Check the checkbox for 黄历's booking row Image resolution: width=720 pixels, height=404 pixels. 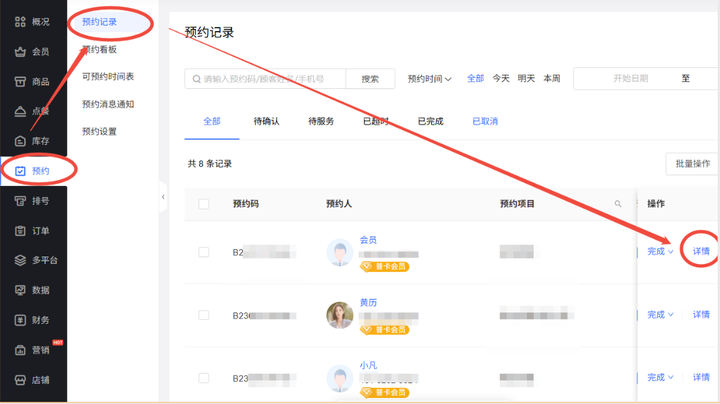pos(204,315)
